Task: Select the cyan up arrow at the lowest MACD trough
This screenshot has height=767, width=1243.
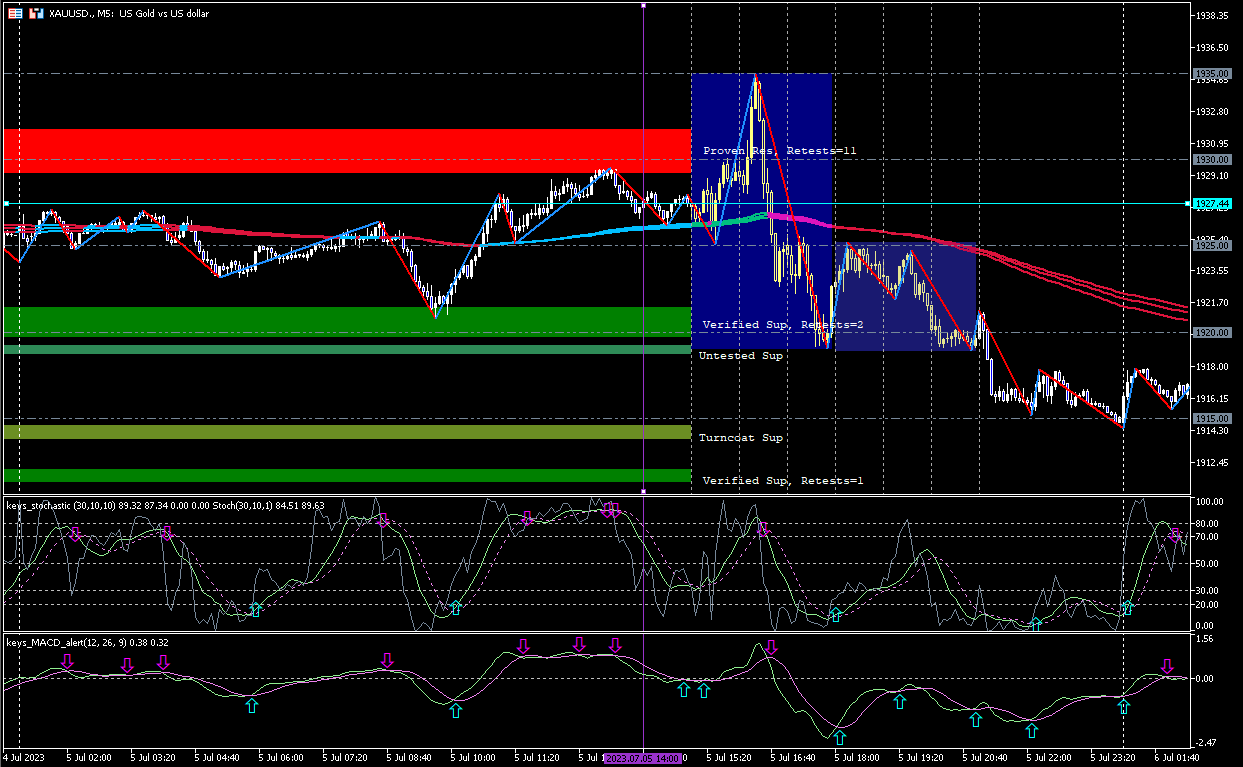Action: click(x=839, y=738)
